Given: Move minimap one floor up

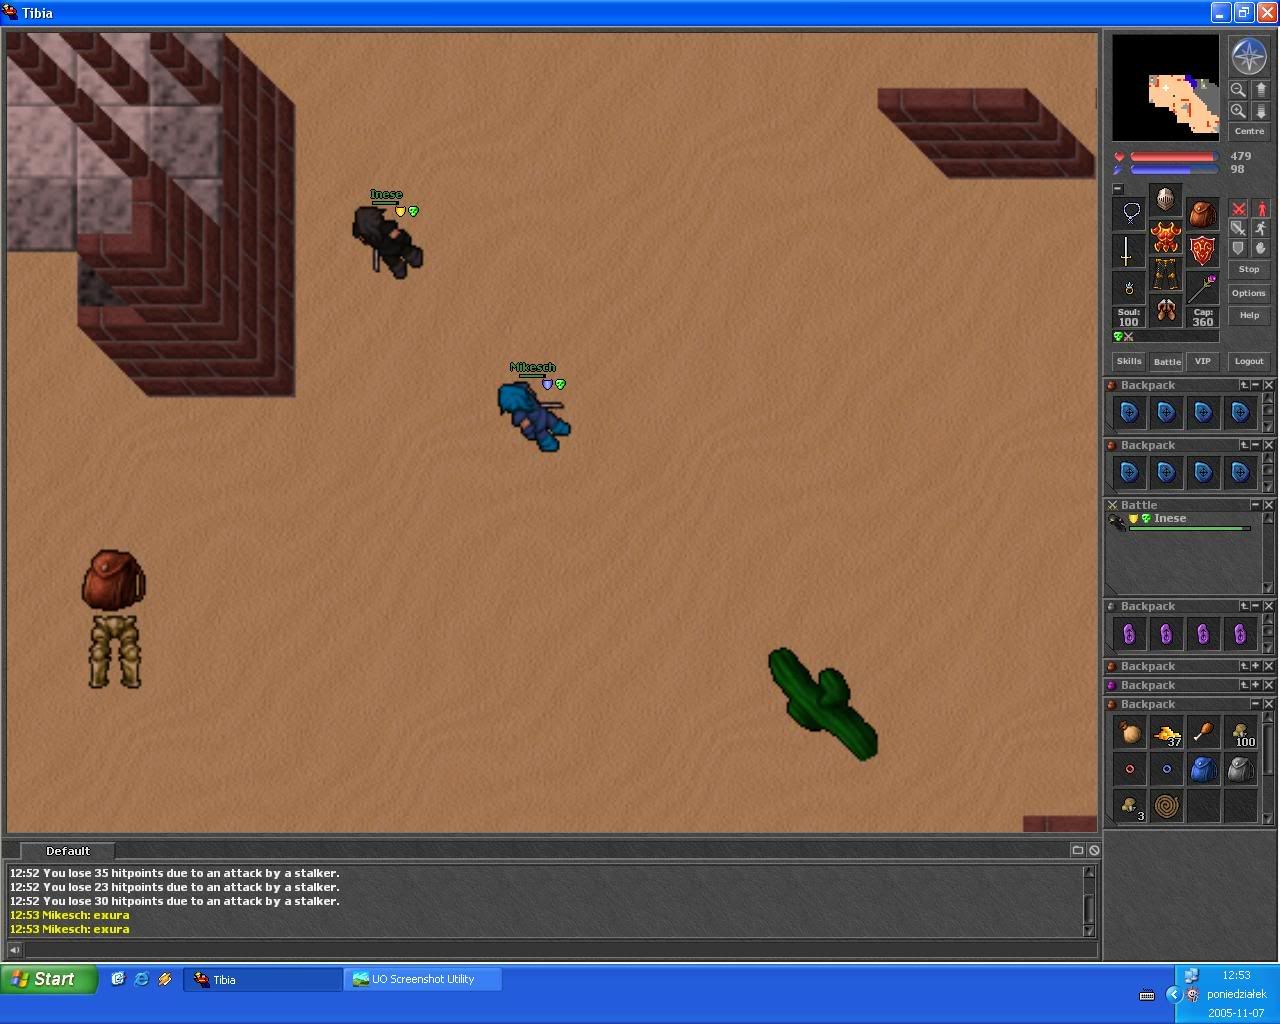Looking at the screenshot, I should pos(1260,89).
